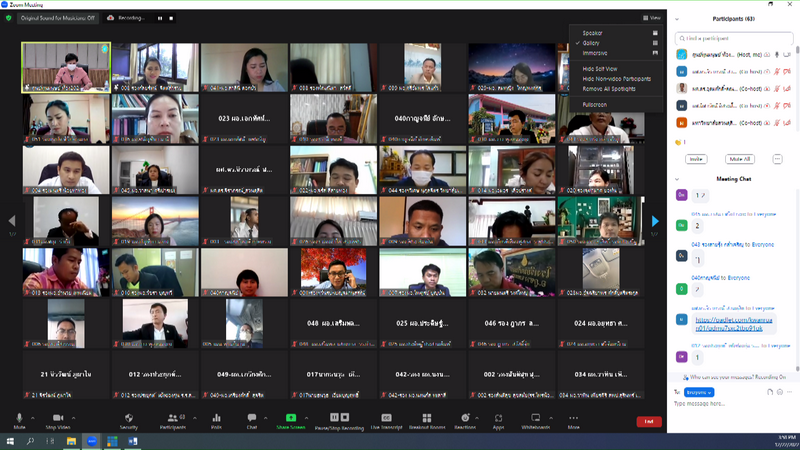The width and height of the screenshot is (800, 450).
Task: Open Word from the taskbar
Action: pos(133,441)
